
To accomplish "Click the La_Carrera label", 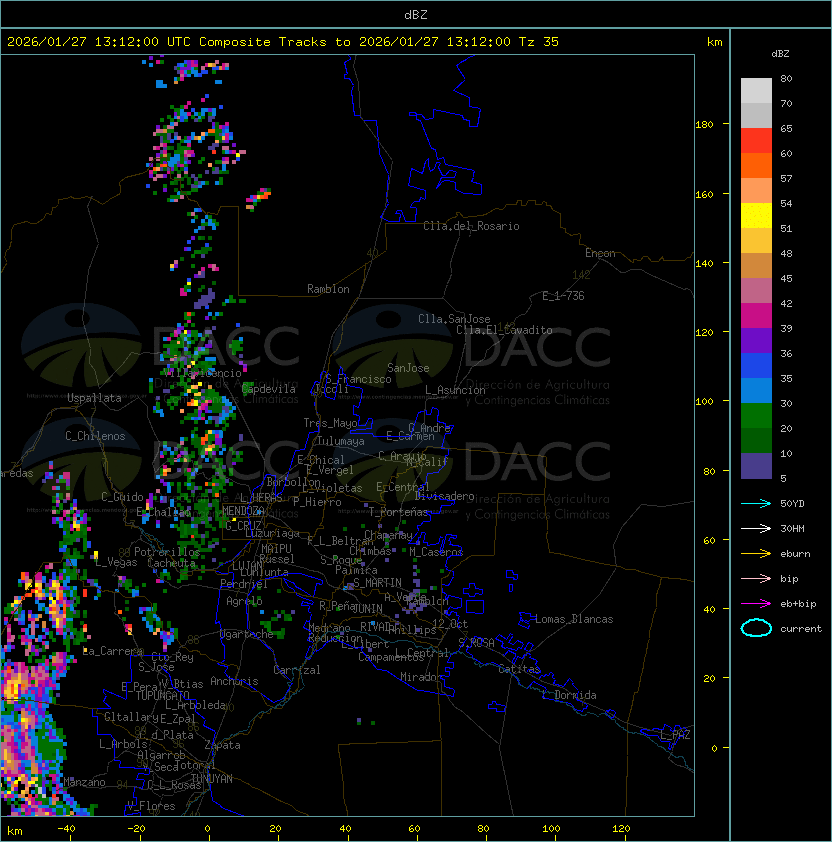I will 113,651.
